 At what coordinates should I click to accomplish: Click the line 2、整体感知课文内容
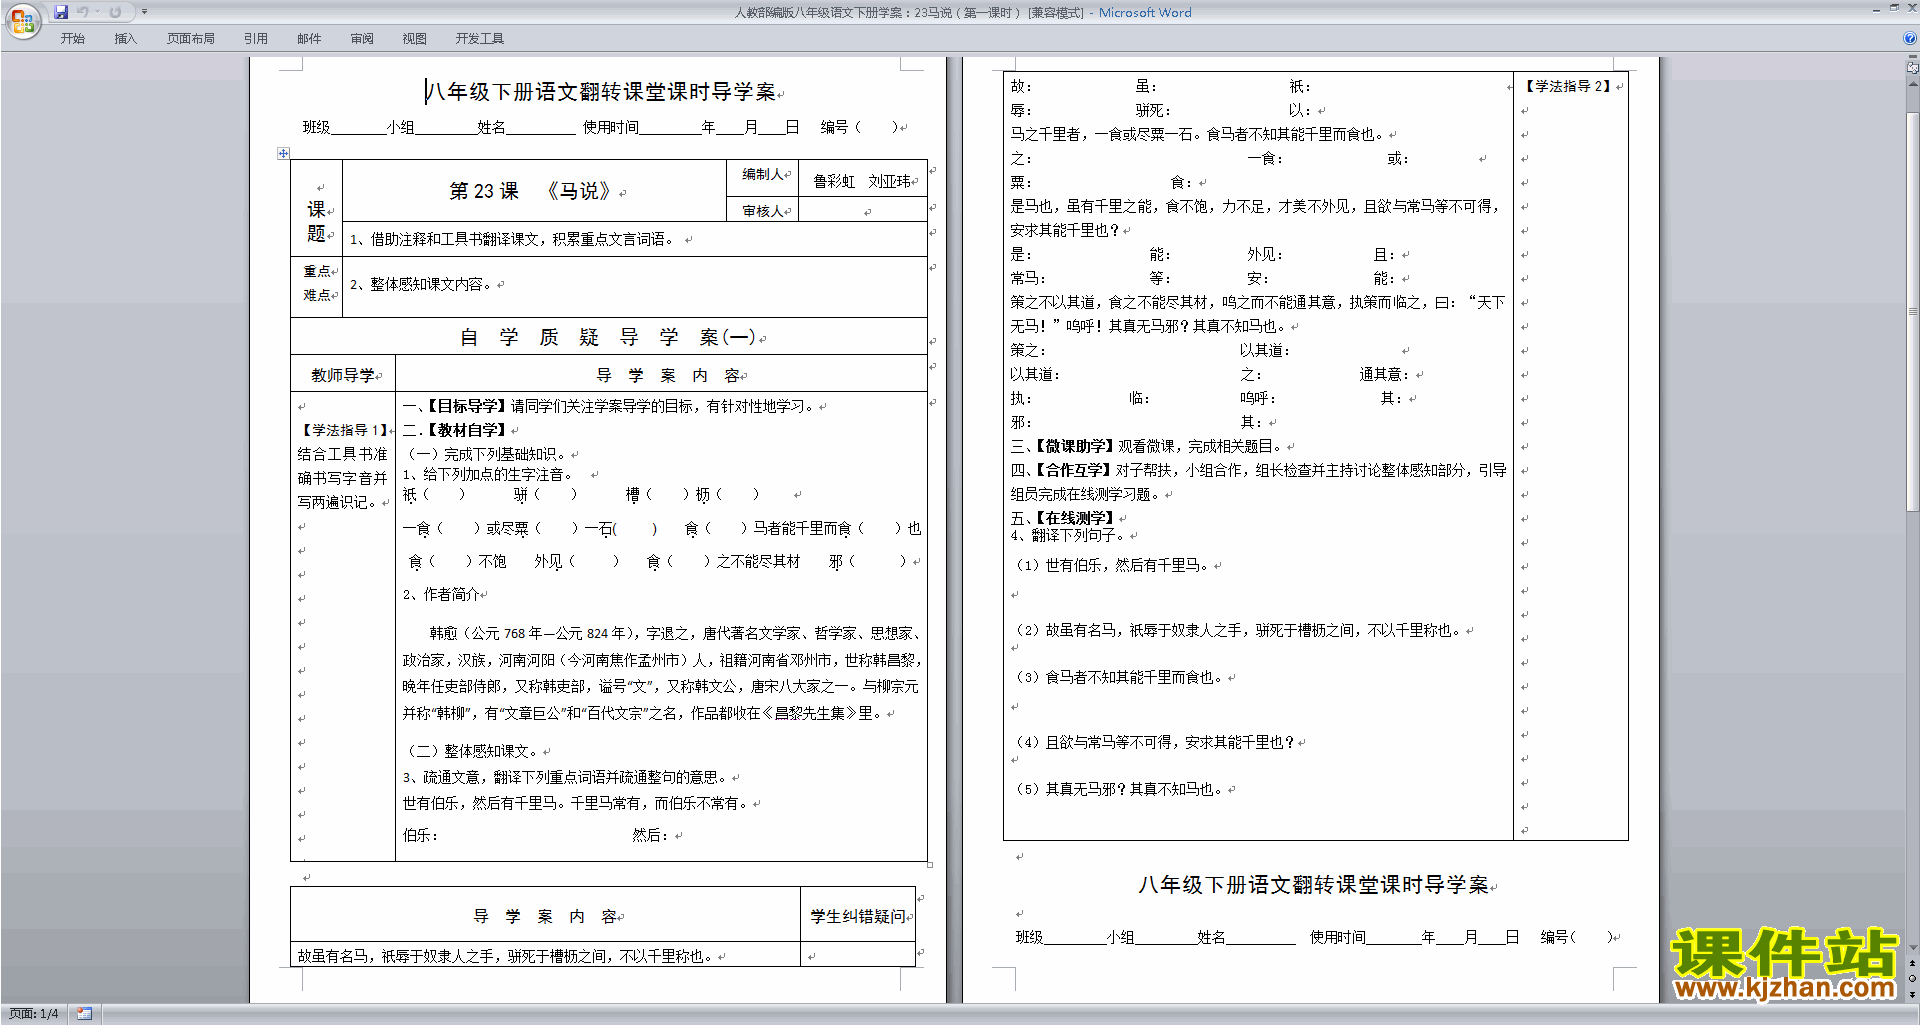pos(424,284)
